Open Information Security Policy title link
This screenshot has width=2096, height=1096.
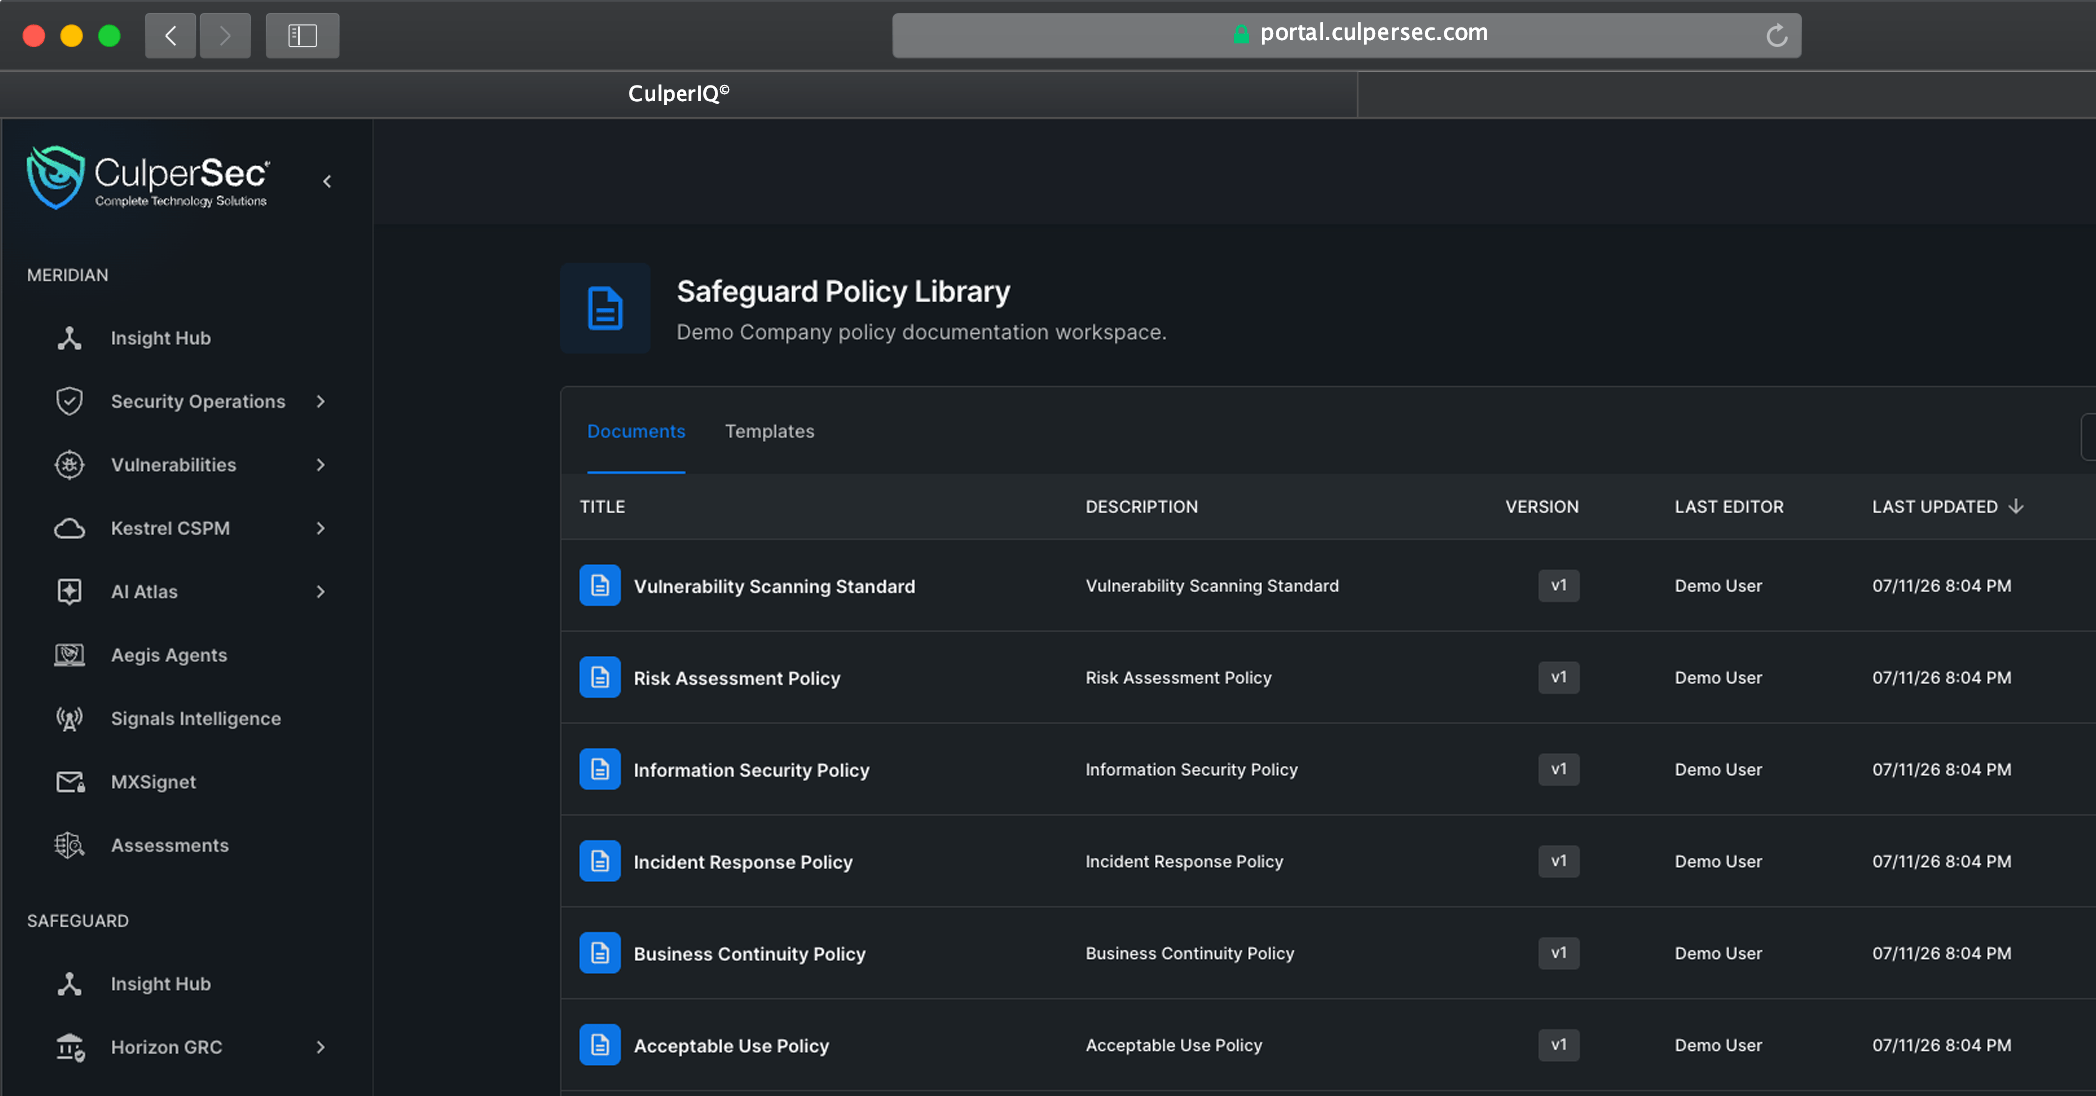(x=751, y=770)
